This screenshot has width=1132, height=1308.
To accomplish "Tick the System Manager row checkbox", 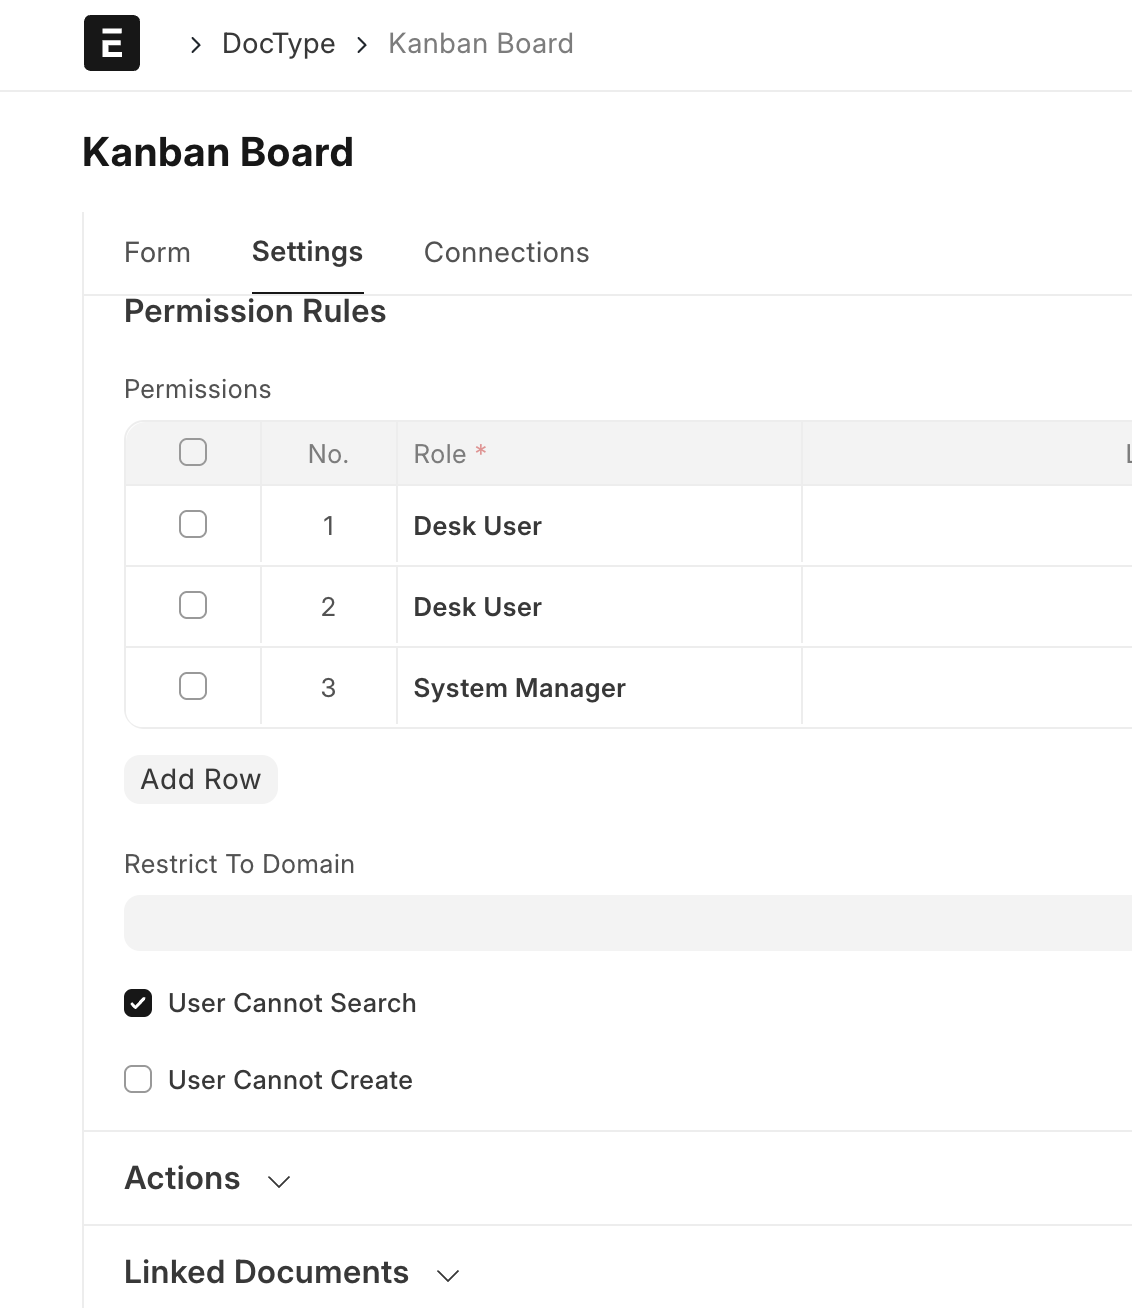I will tap(193, 686).
